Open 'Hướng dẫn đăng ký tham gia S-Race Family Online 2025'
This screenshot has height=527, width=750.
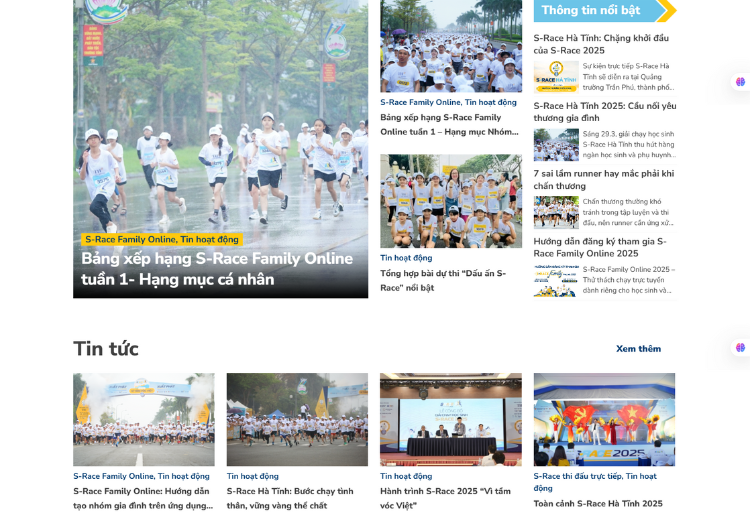click(x=600, y=247)
